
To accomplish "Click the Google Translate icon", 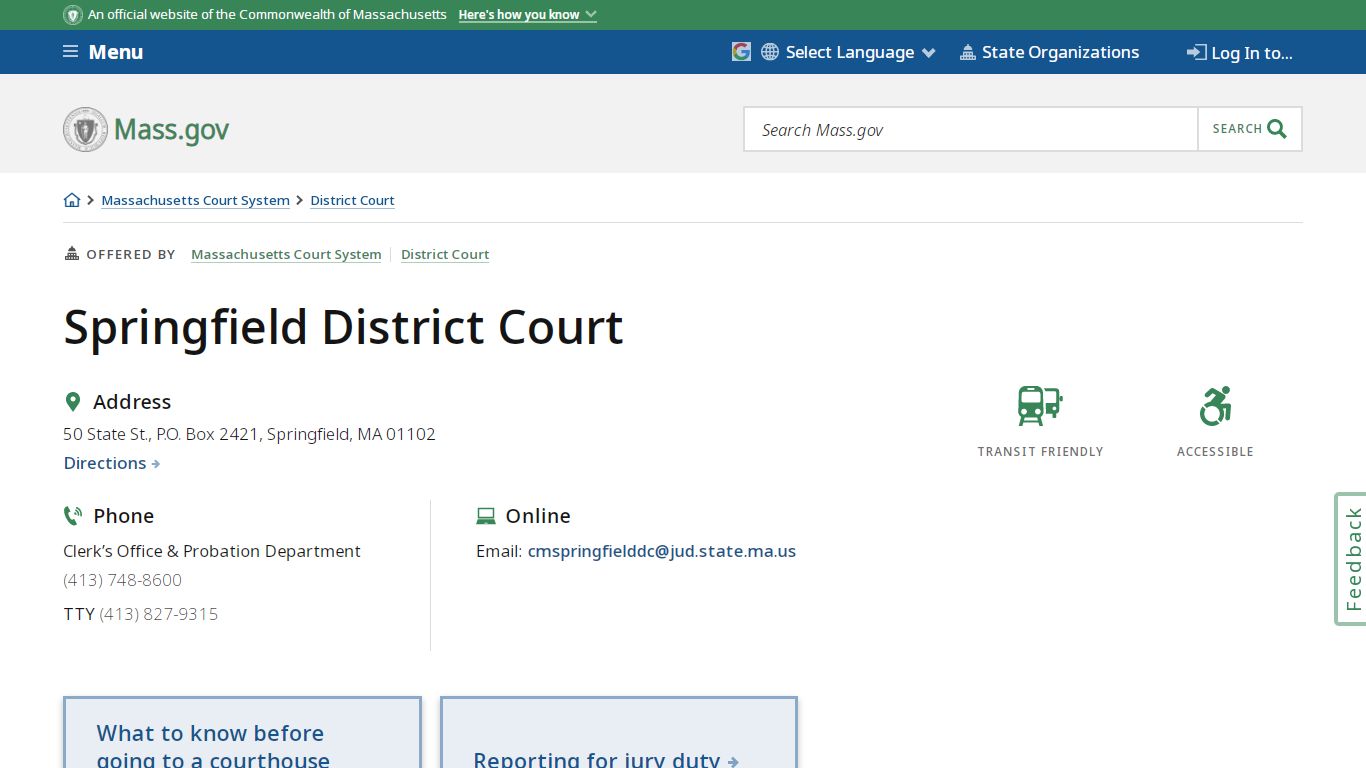I will coord(741,52).
